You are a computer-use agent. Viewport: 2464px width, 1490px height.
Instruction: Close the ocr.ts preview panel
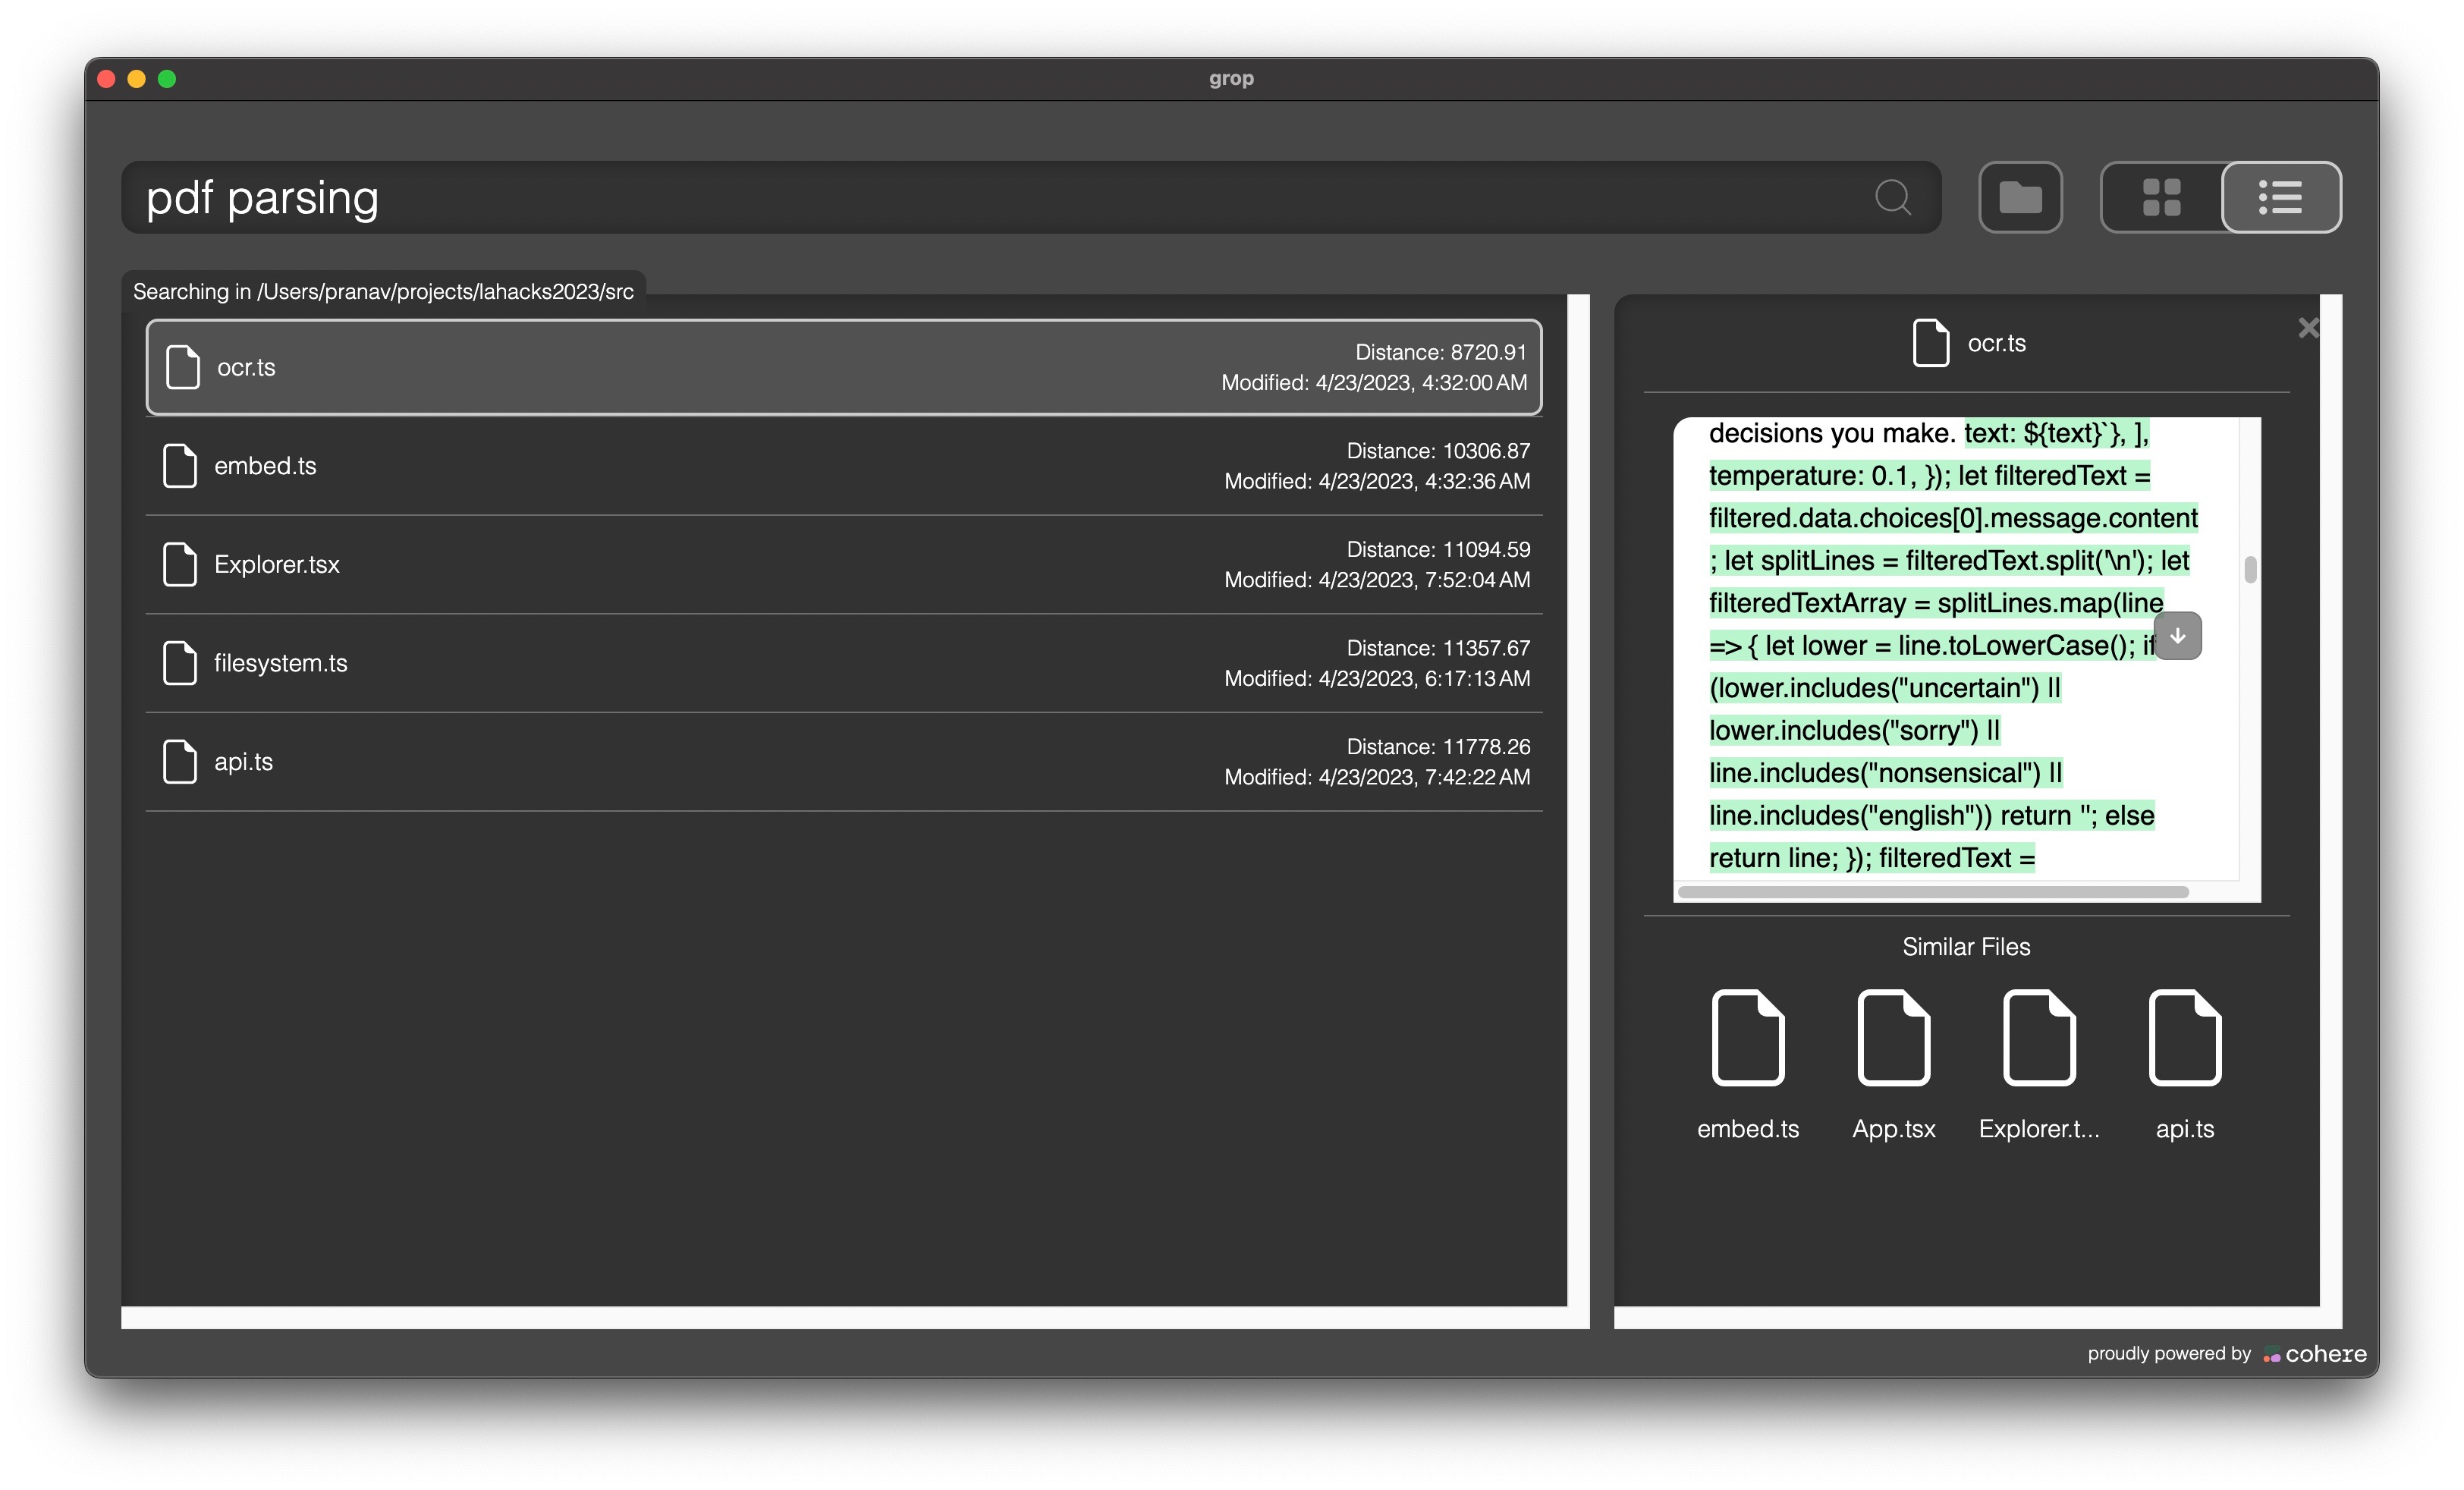click(x=2307, y=328)
